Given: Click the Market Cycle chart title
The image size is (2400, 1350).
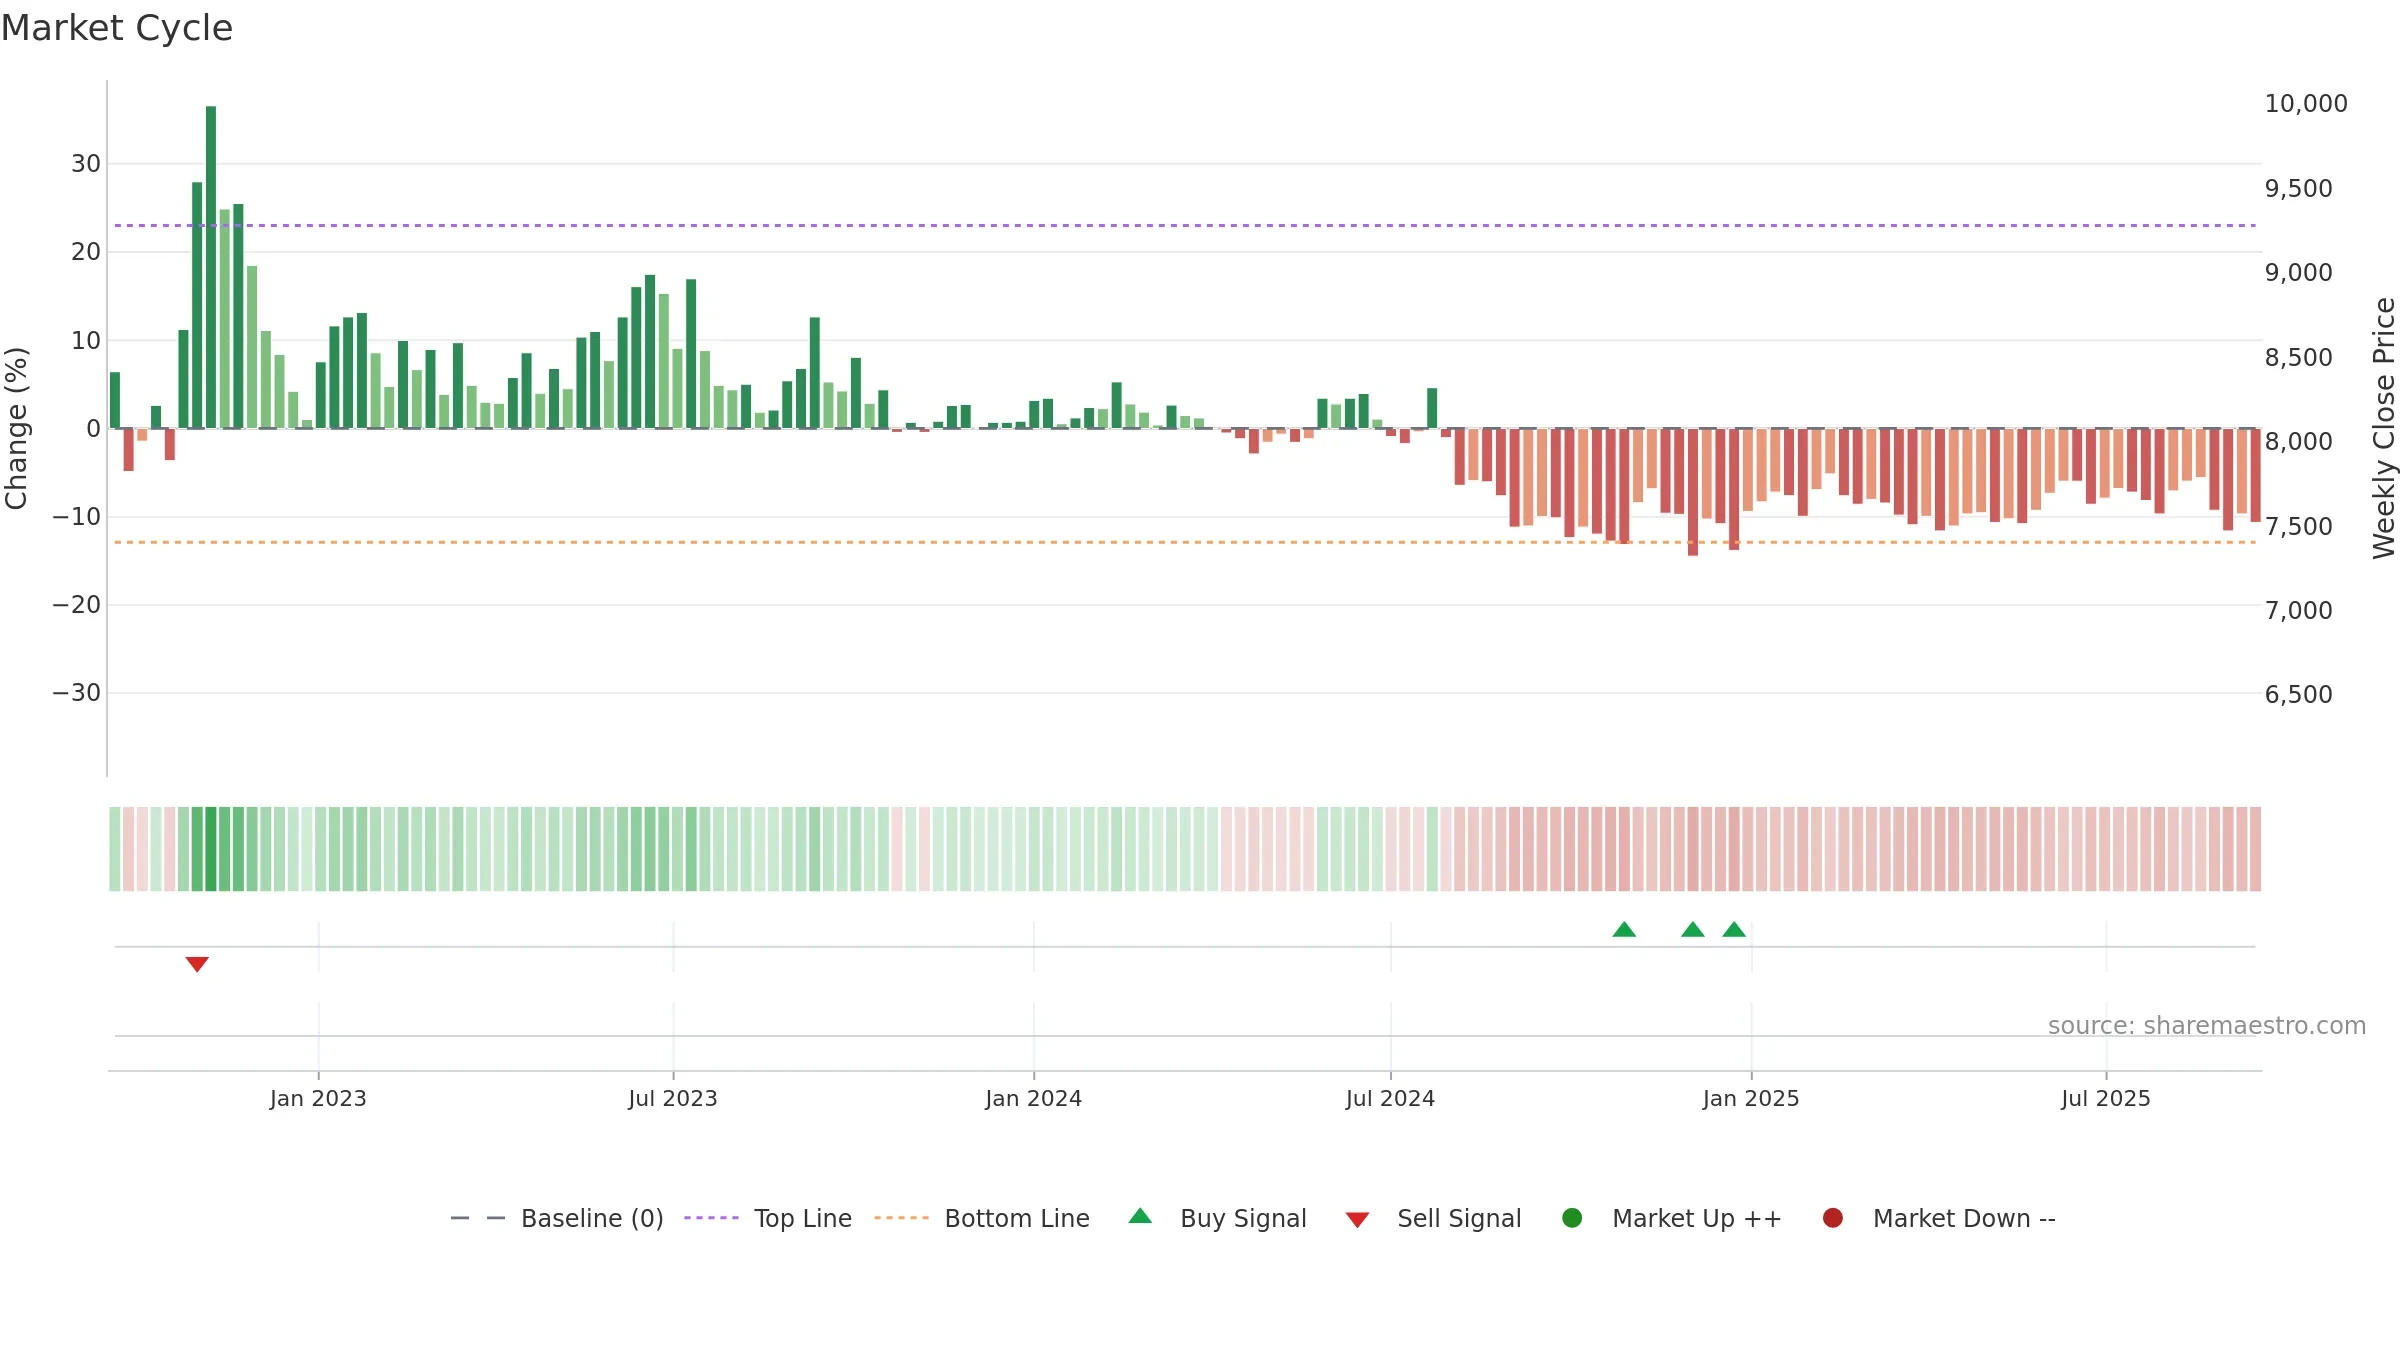Looking at the screenshot, I should (117, 28).
